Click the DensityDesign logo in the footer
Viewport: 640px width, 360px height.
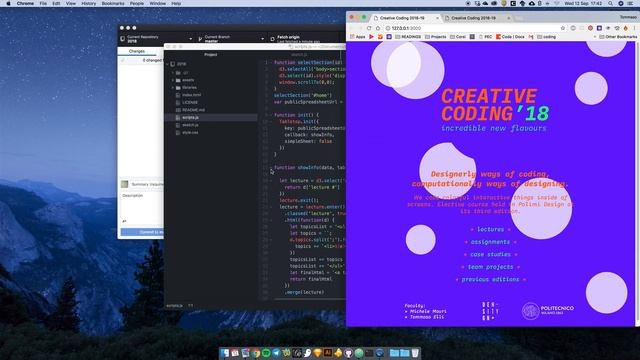click(x=490, y=311)
